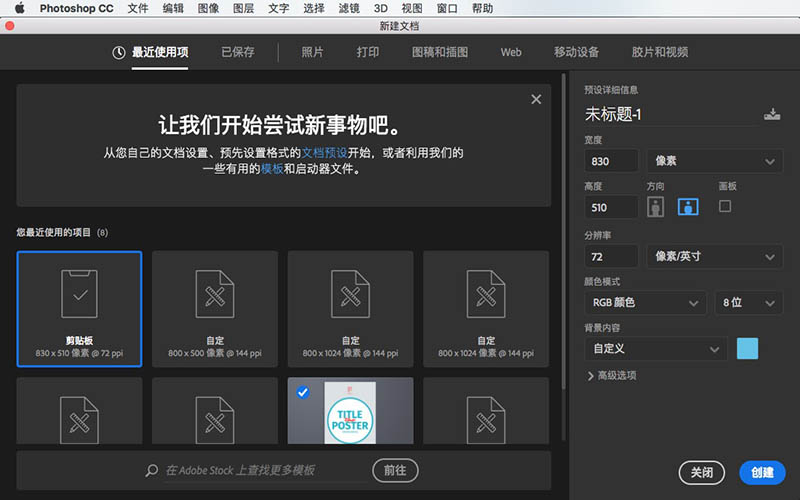Toggle the blue checkmark on poster template
800x500 pixels.
pos(303,392)
